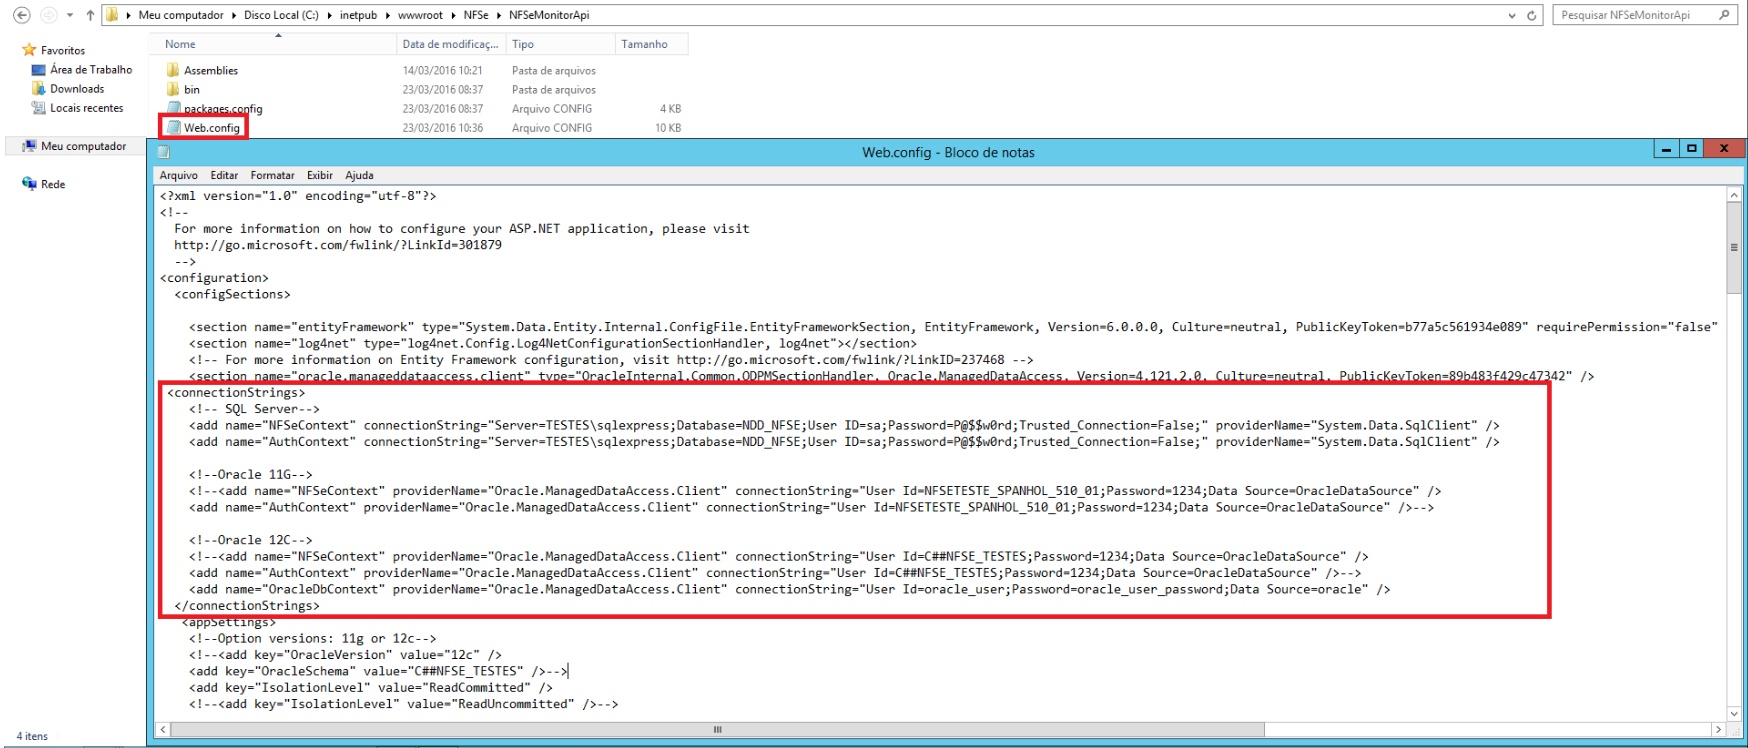Image resolution: width=1748 pixels, height=748 pixels.
Task: Click the Explorer back arrow button
Action: (21, 15)
